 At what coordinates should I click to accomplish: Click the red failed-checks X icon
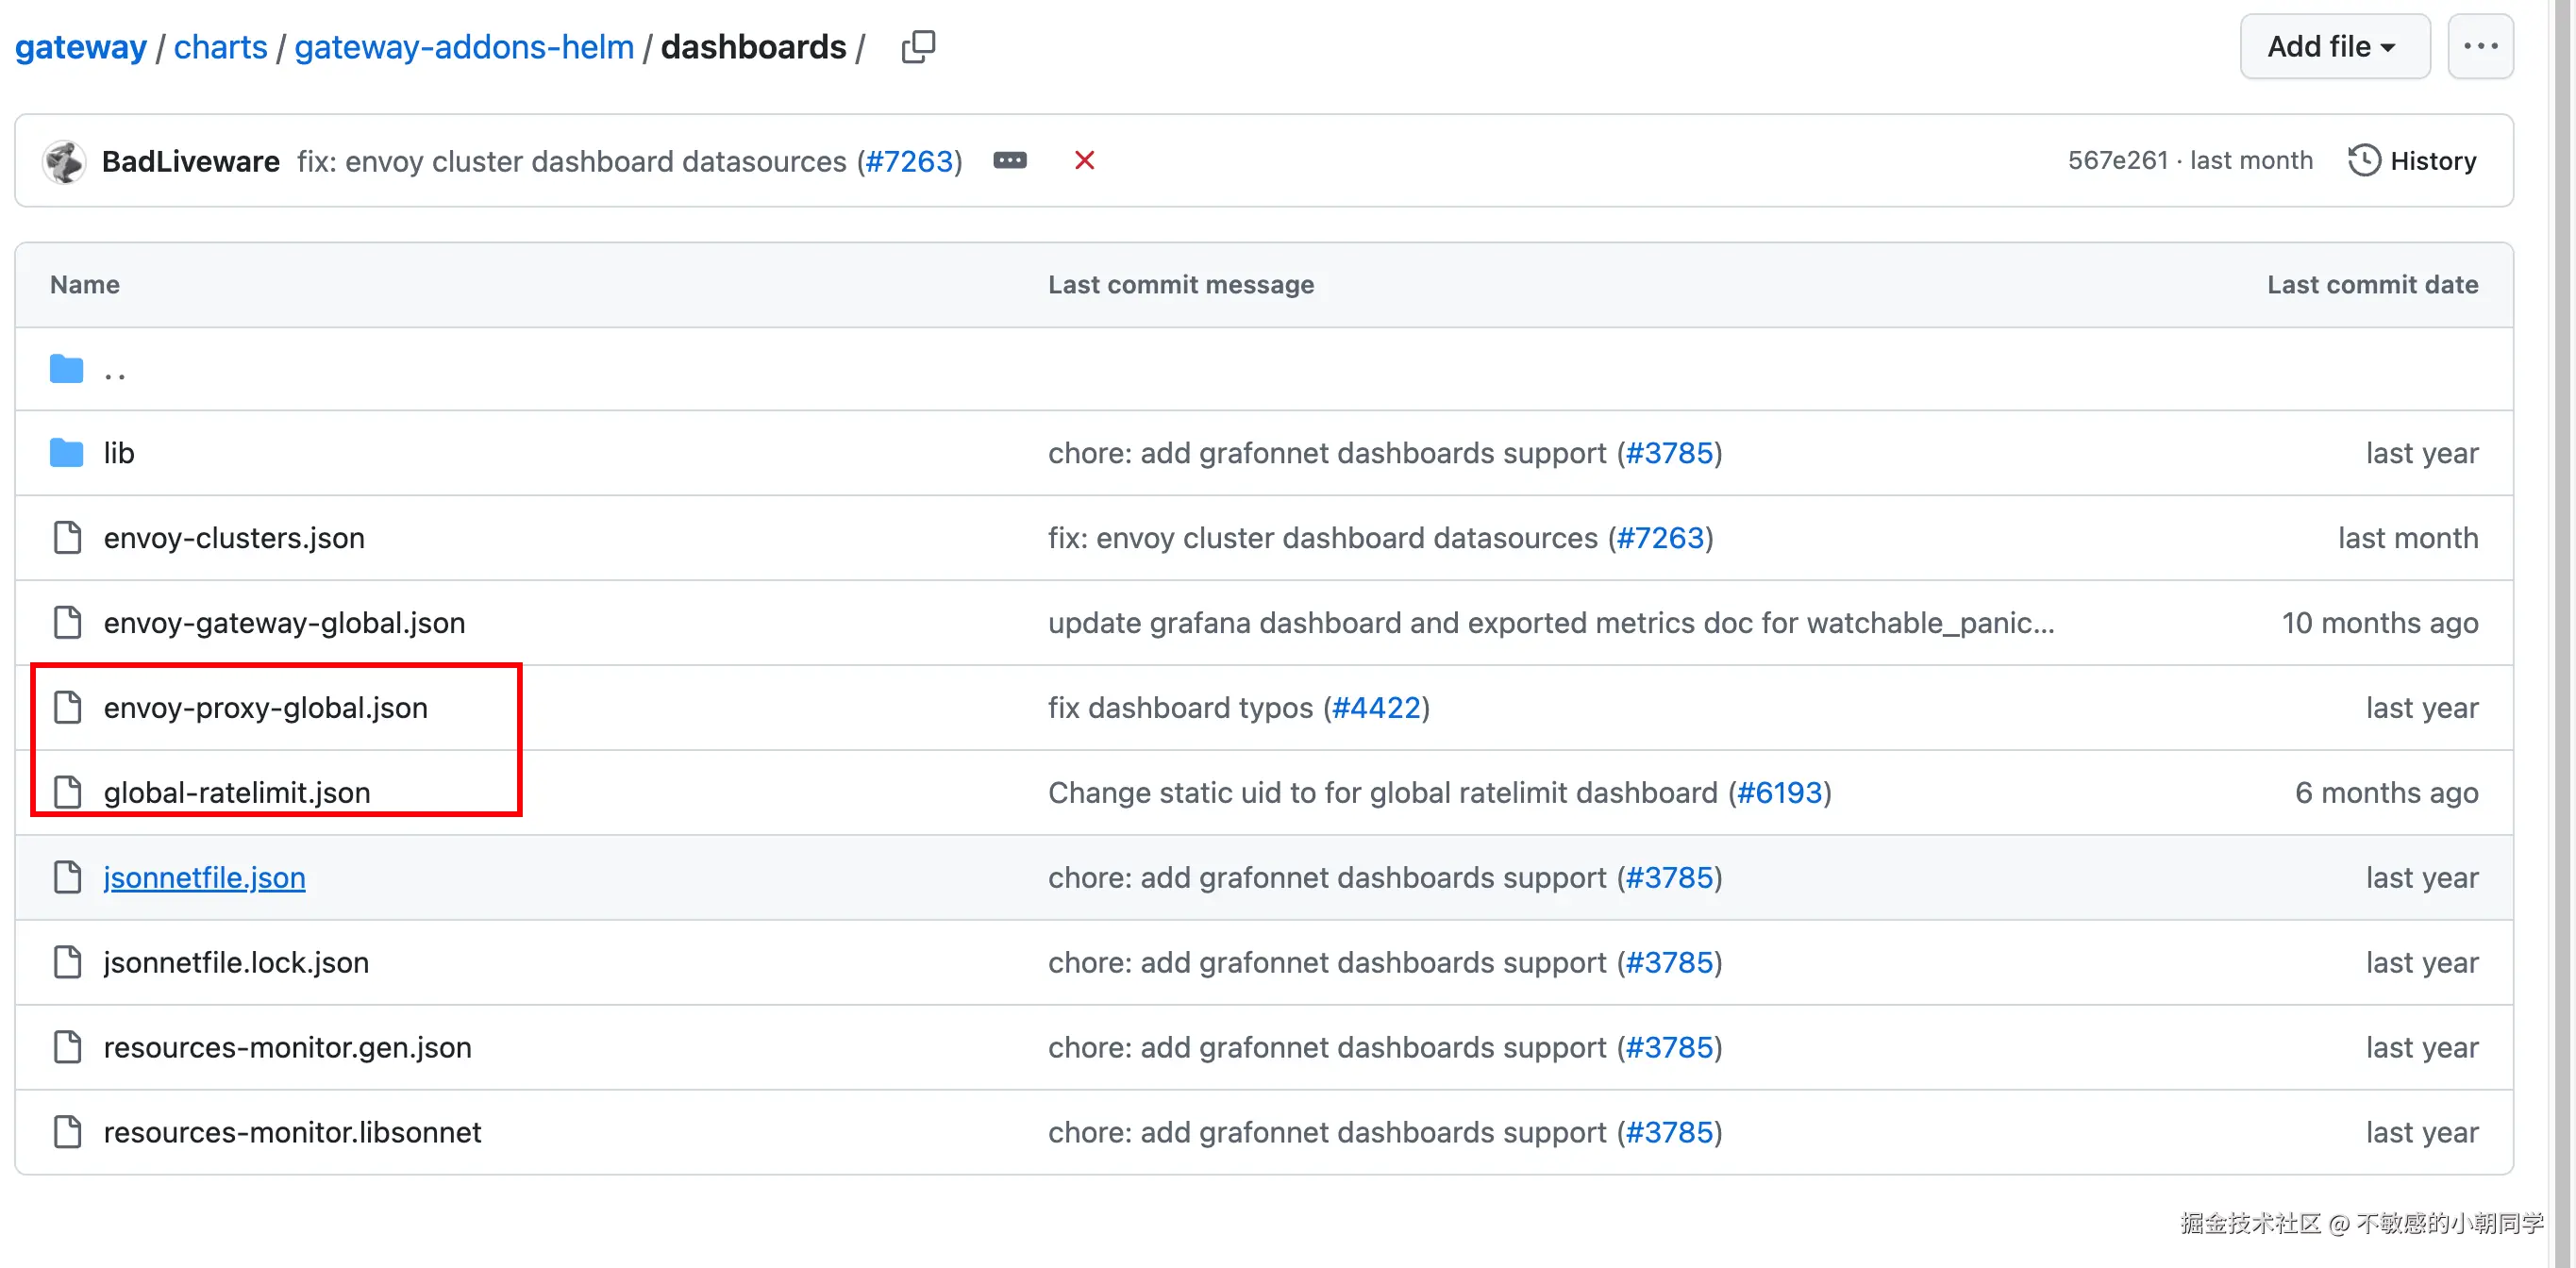(1084, 160)
